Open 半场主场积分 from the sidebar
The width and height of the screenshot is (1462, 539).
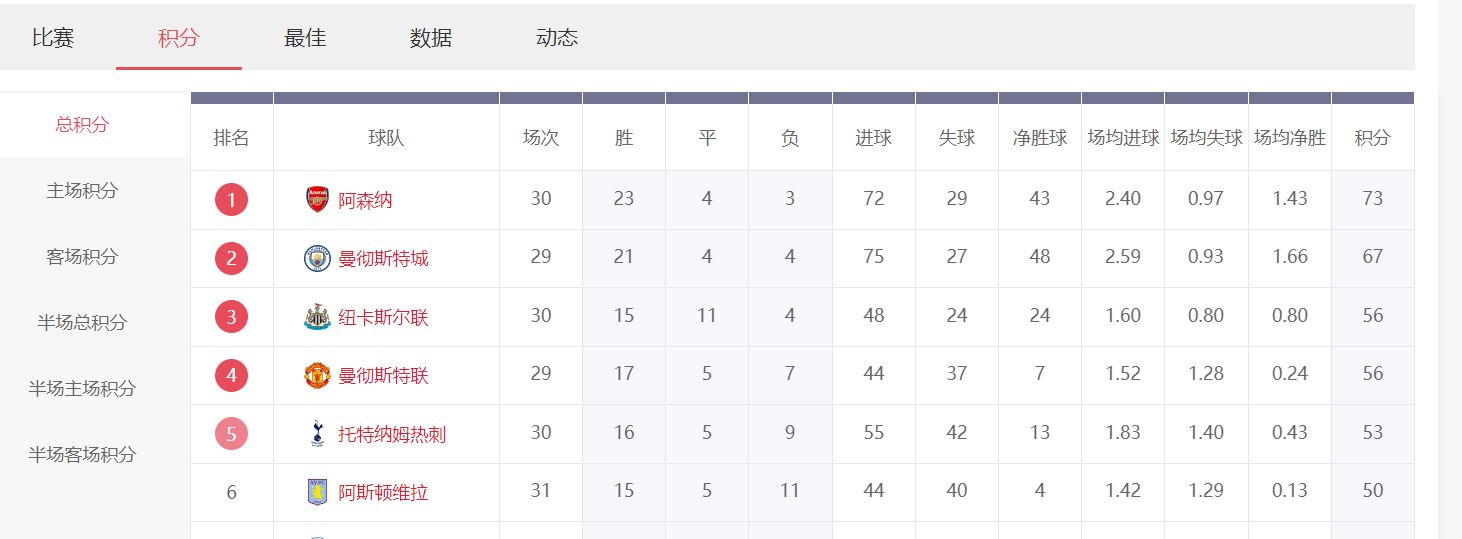[x=82, y=388]
